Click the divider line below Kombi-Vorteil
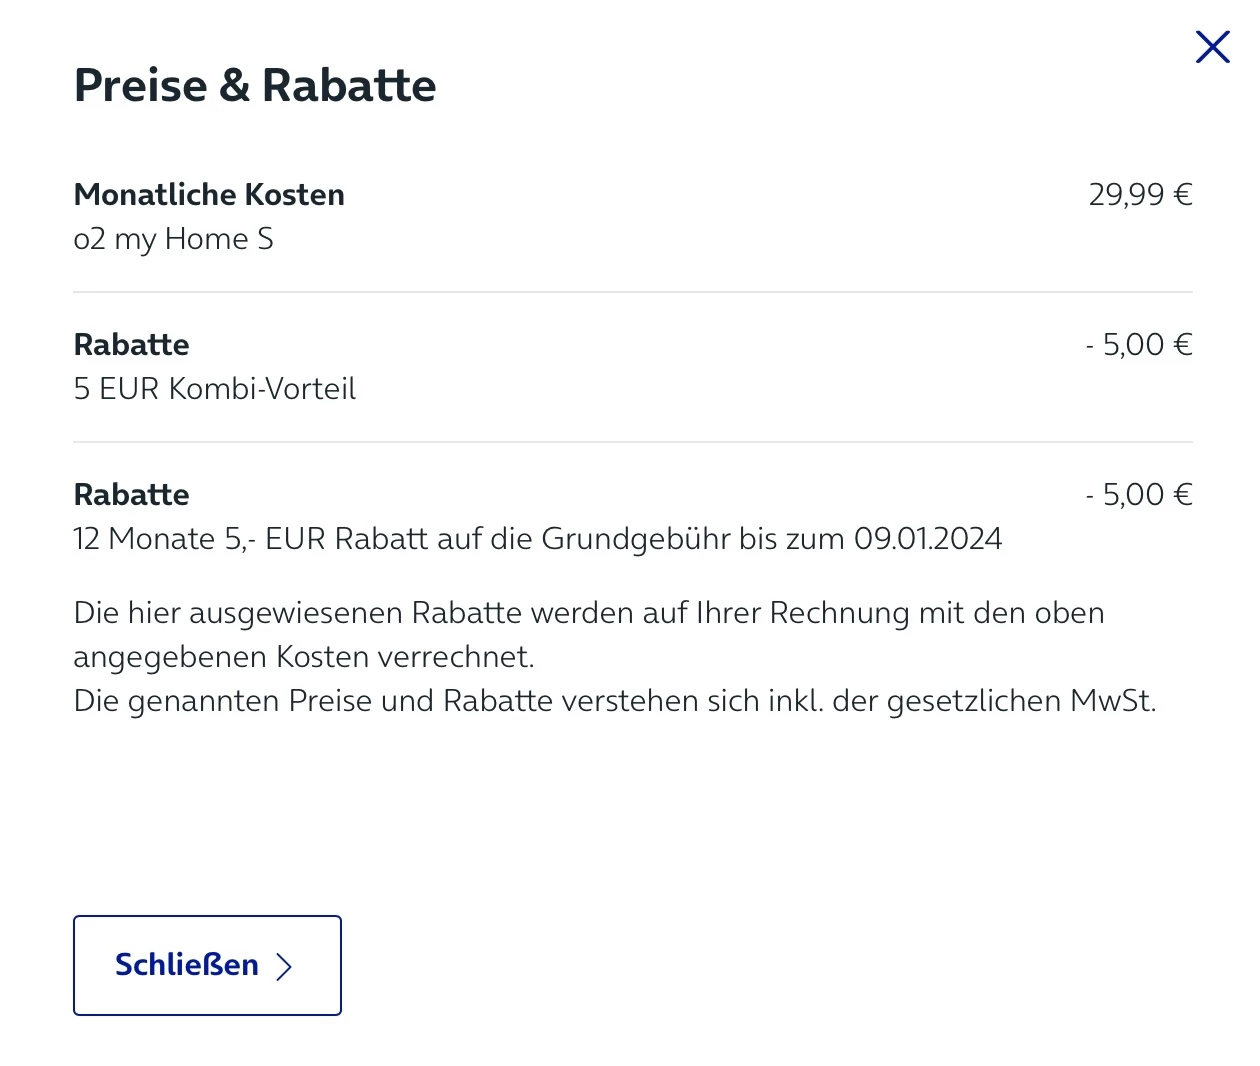Viewport: 1260px width, 1066px height. pos(632,442)
